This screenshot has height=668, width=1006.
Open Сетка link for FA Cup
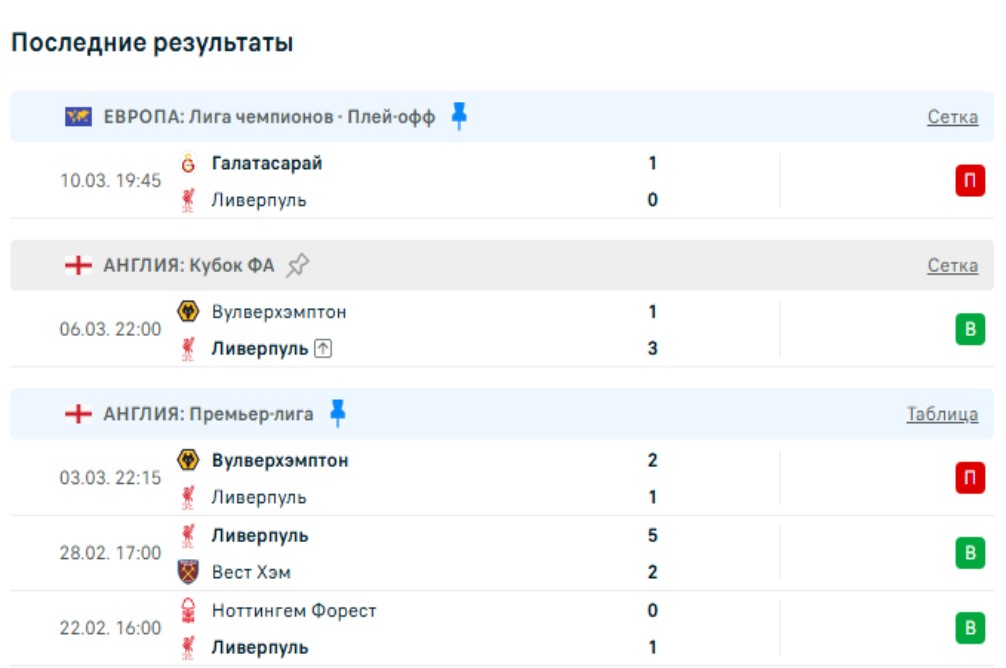tap(952, 265)
